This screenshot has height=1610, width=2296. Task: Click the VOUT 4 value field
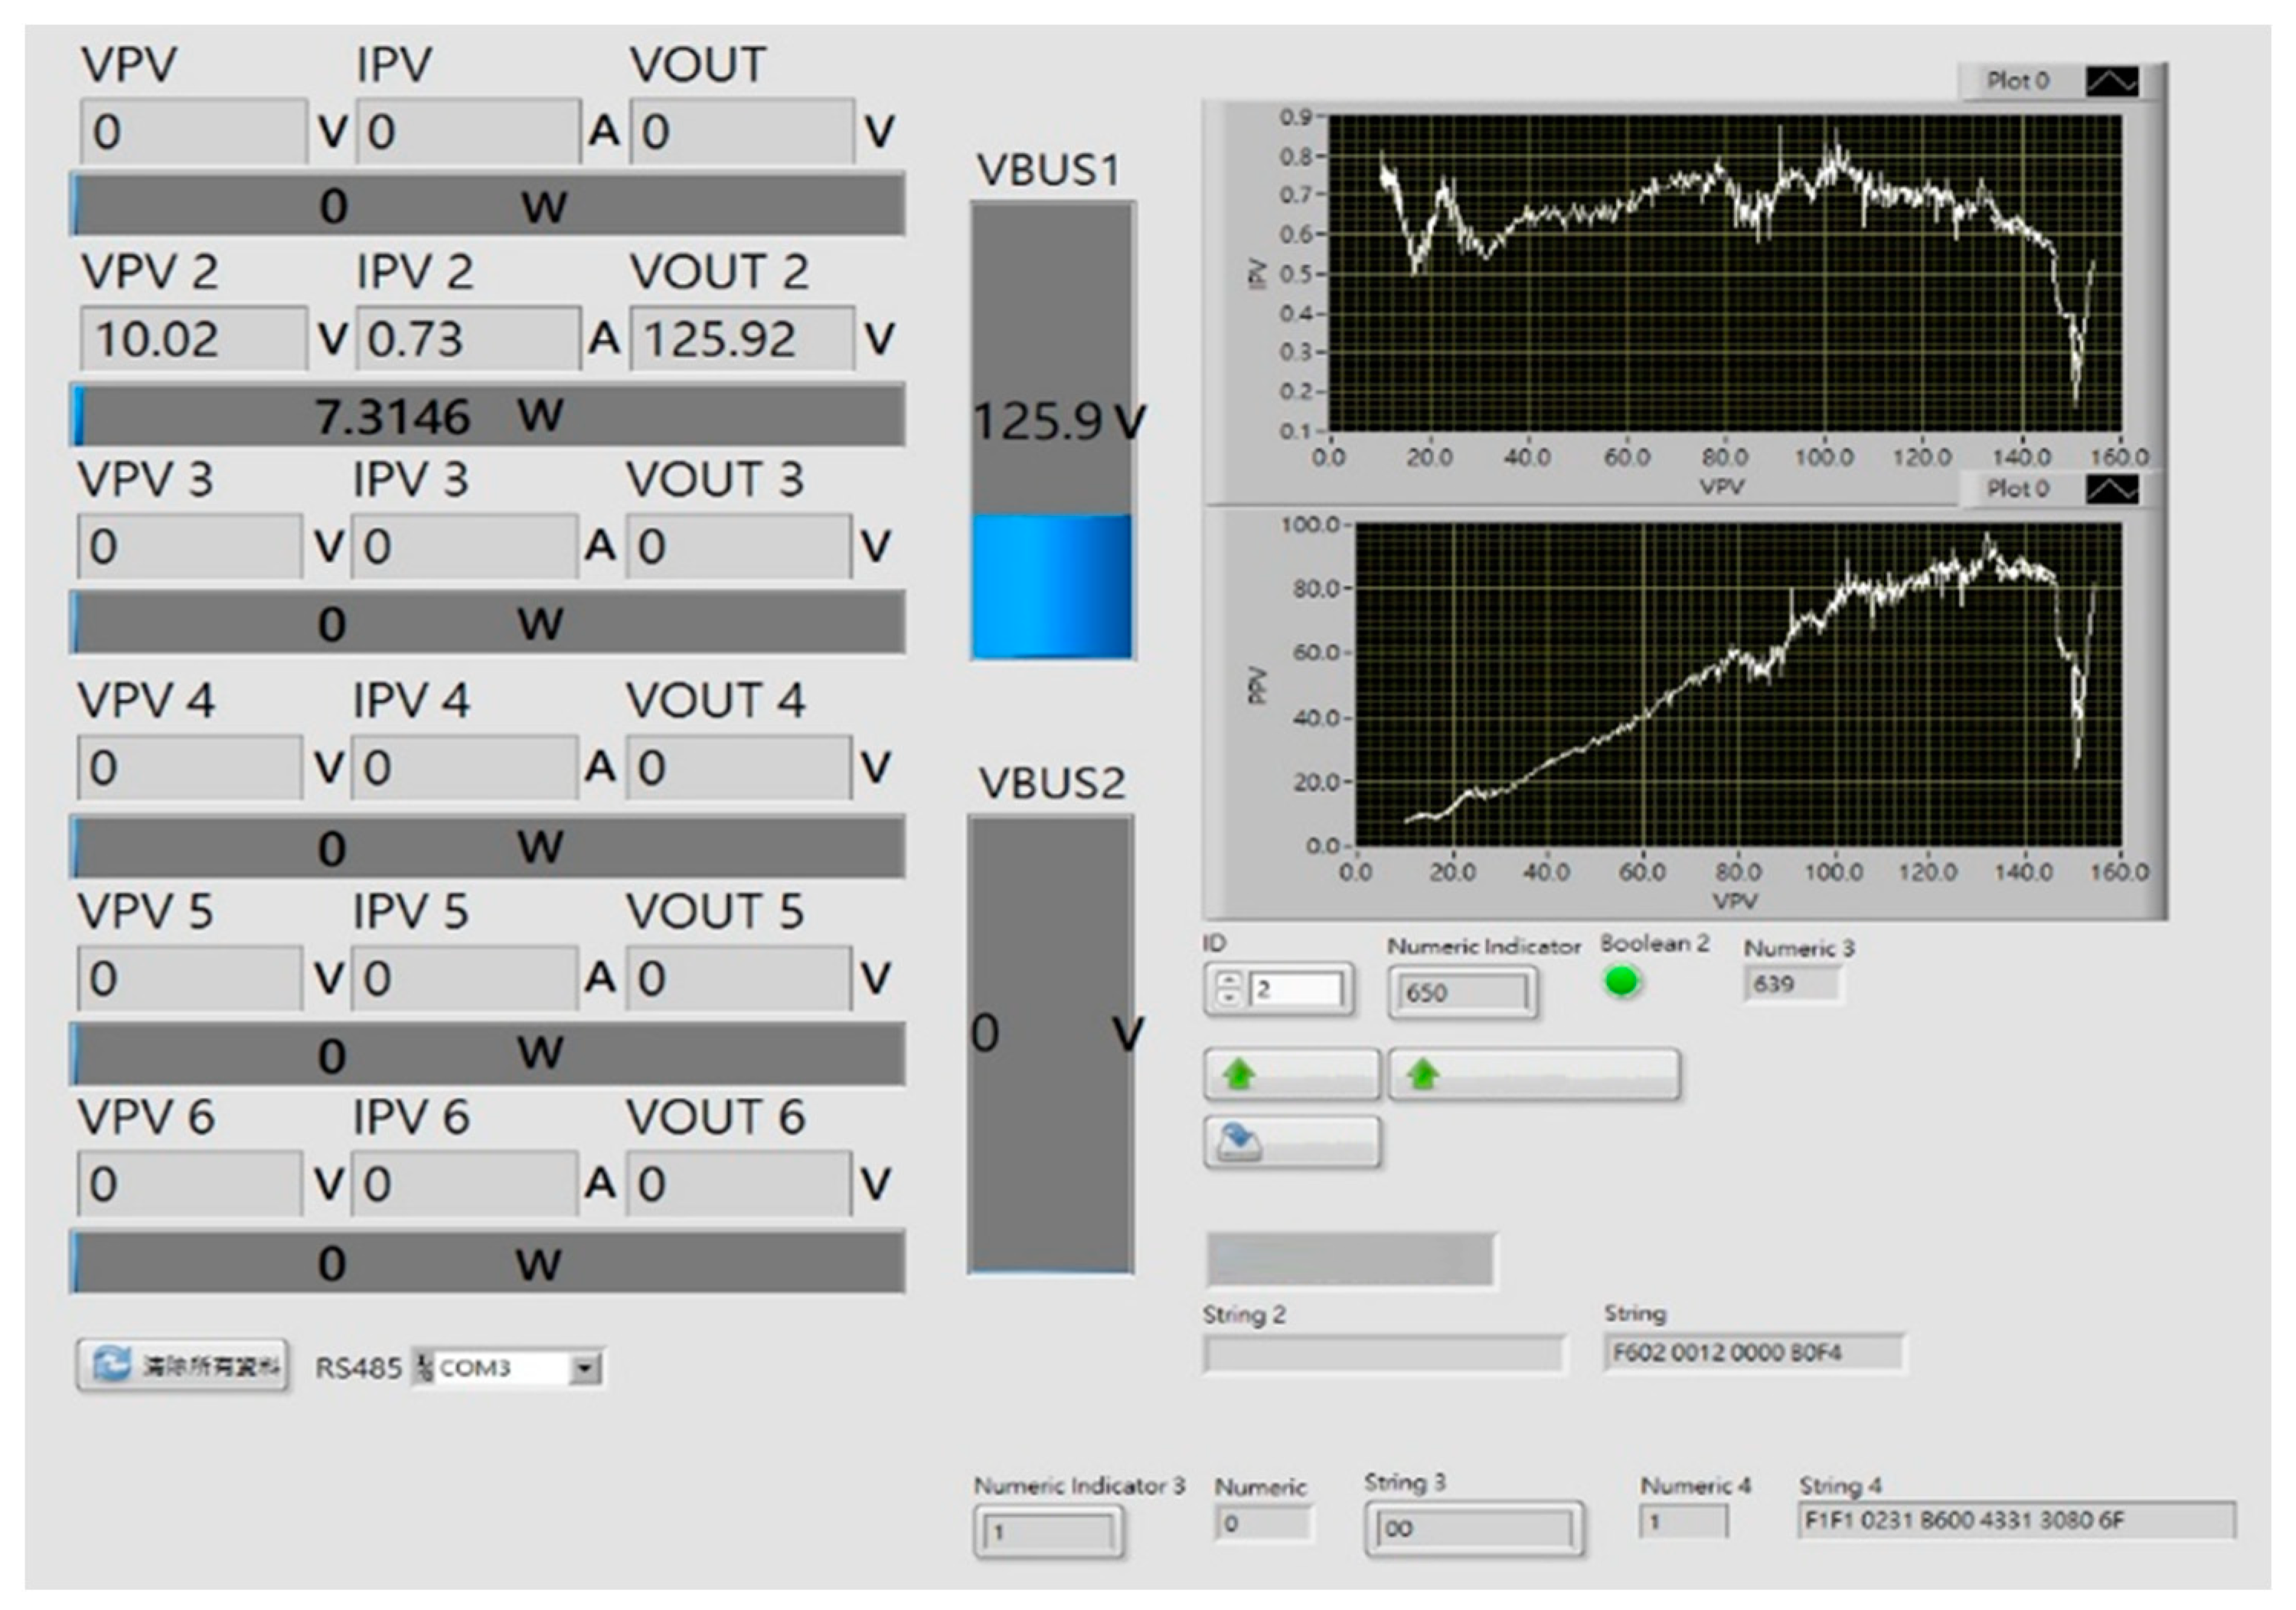(739, 767)
